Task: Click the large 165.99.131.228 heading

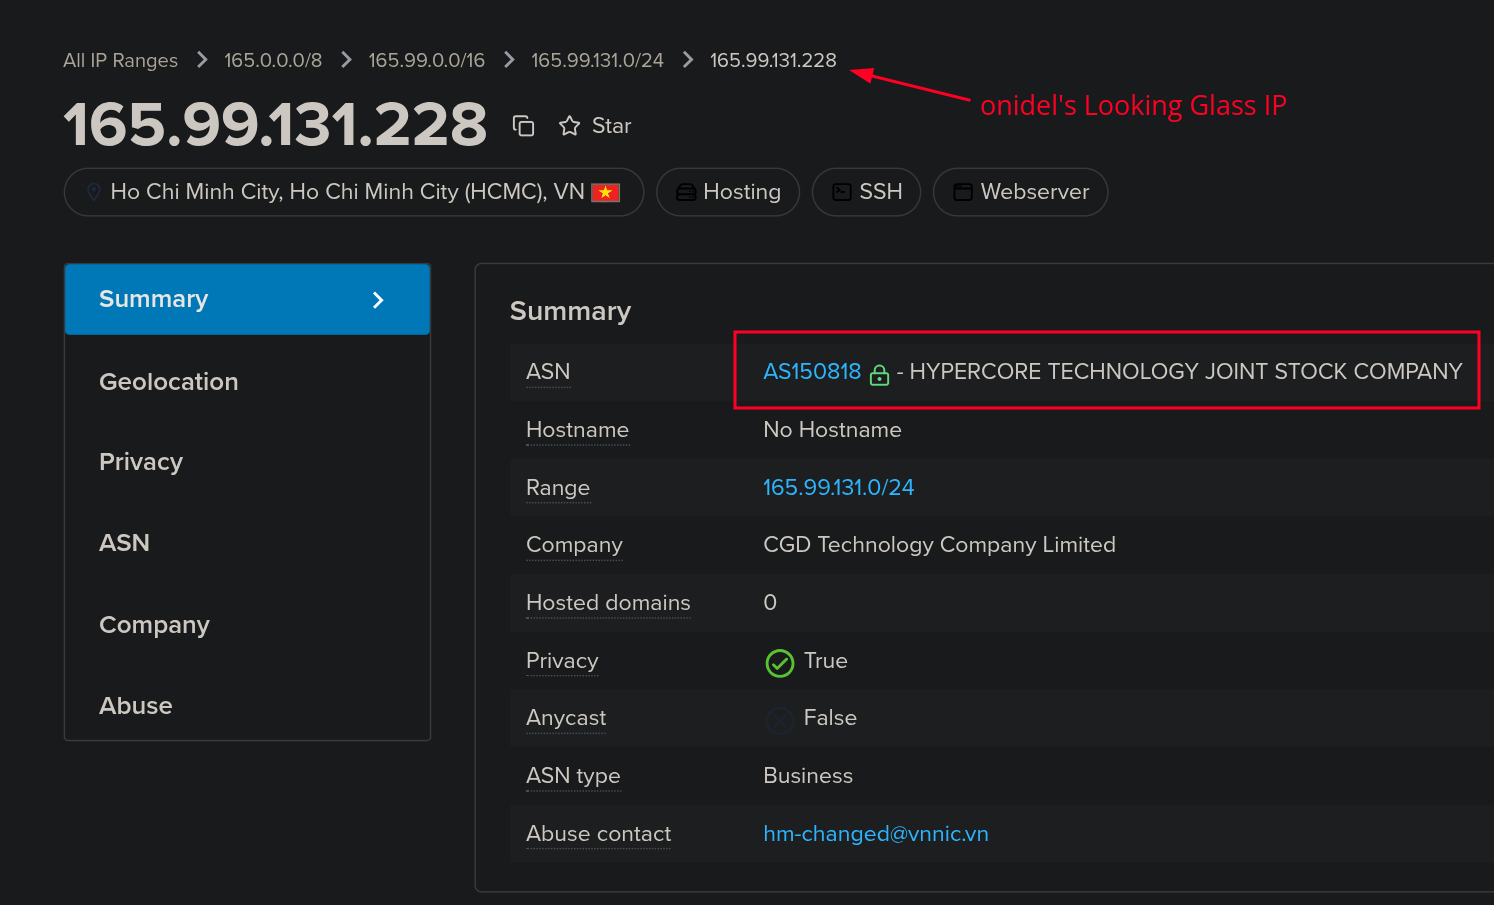Action: (x=275, y=125)
